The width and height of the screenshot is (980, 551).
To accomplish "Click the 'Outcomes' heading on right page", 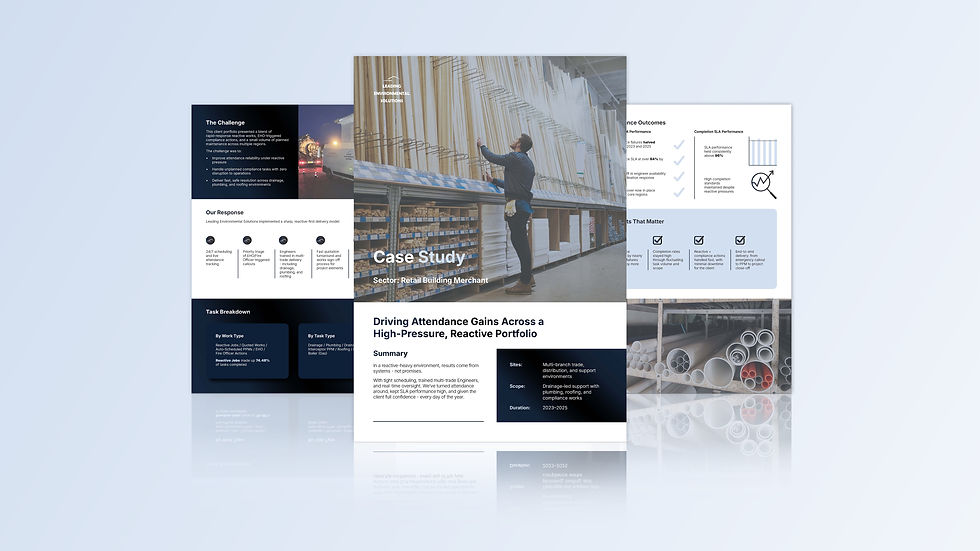I will coord(646,123).
